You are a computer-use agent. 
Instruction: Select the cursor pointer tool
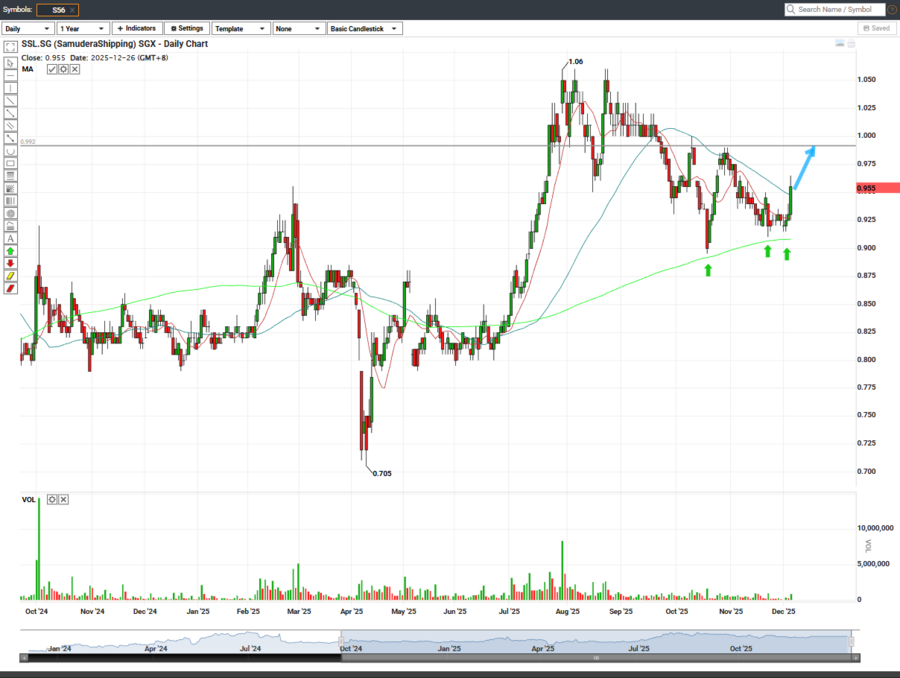[10, 62]
